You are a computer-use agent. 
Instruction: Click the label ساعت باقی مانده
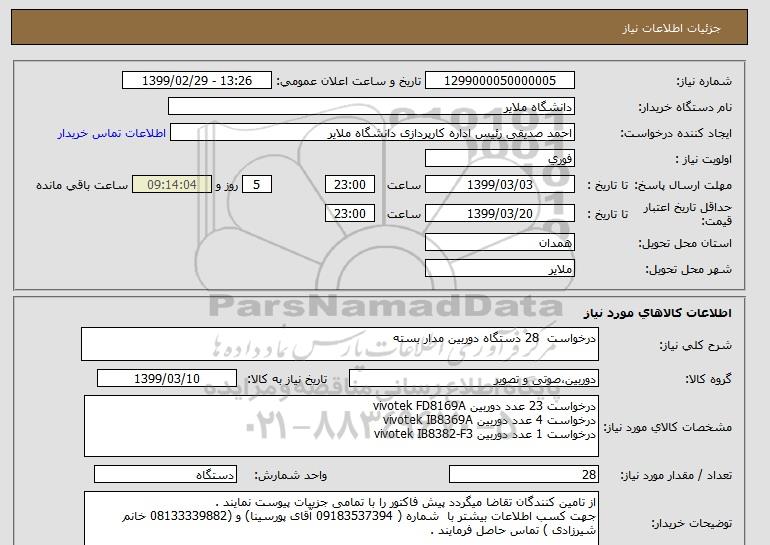click(82, 185)
